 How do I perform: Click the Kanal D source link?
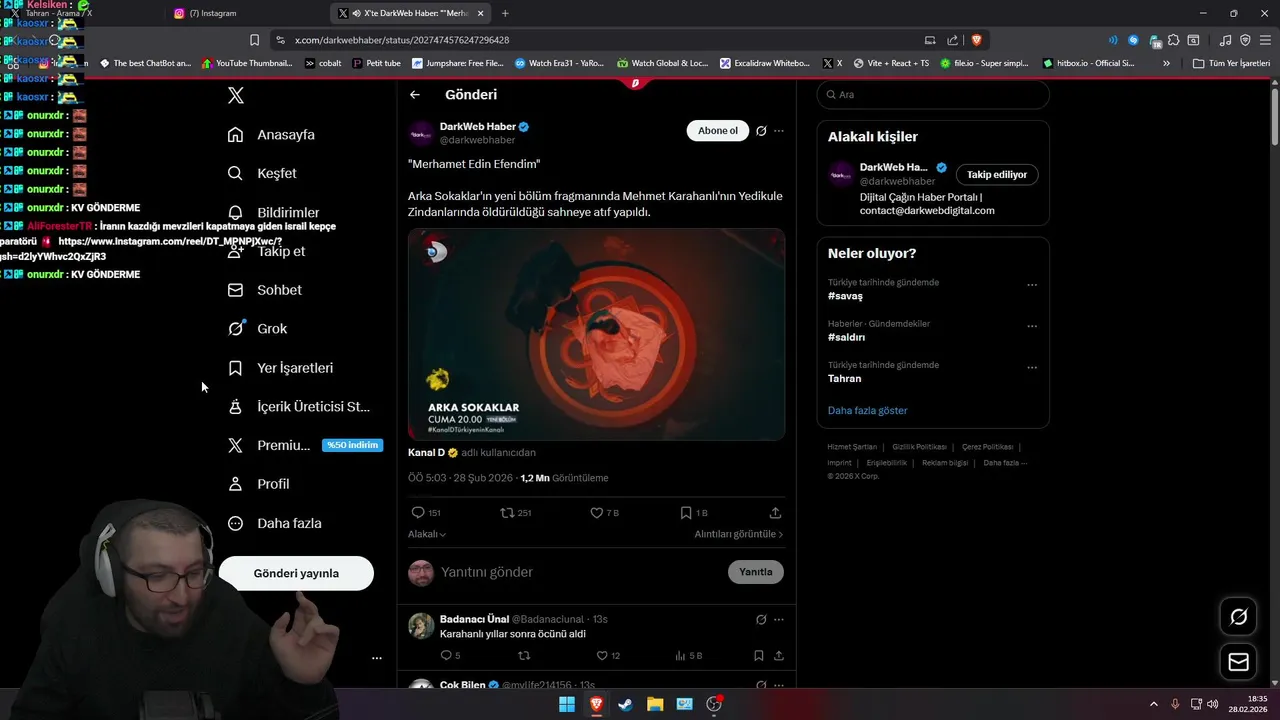click(426, 452)
